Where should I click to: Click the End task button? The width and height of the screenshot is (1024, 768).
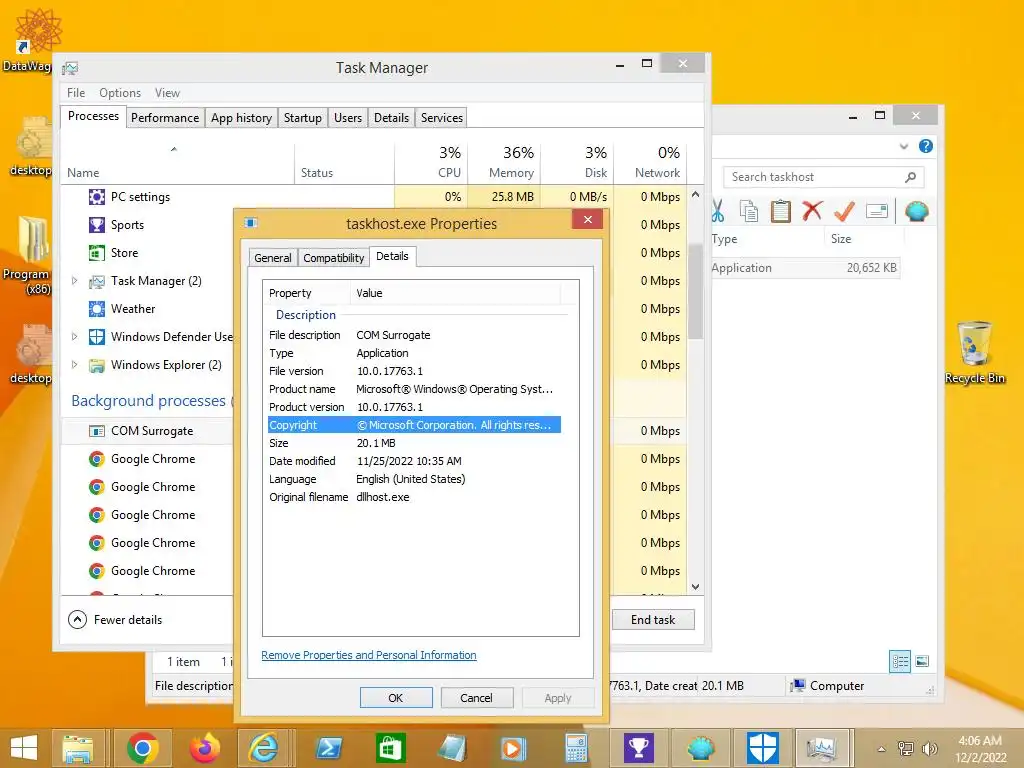pos(653,620)
